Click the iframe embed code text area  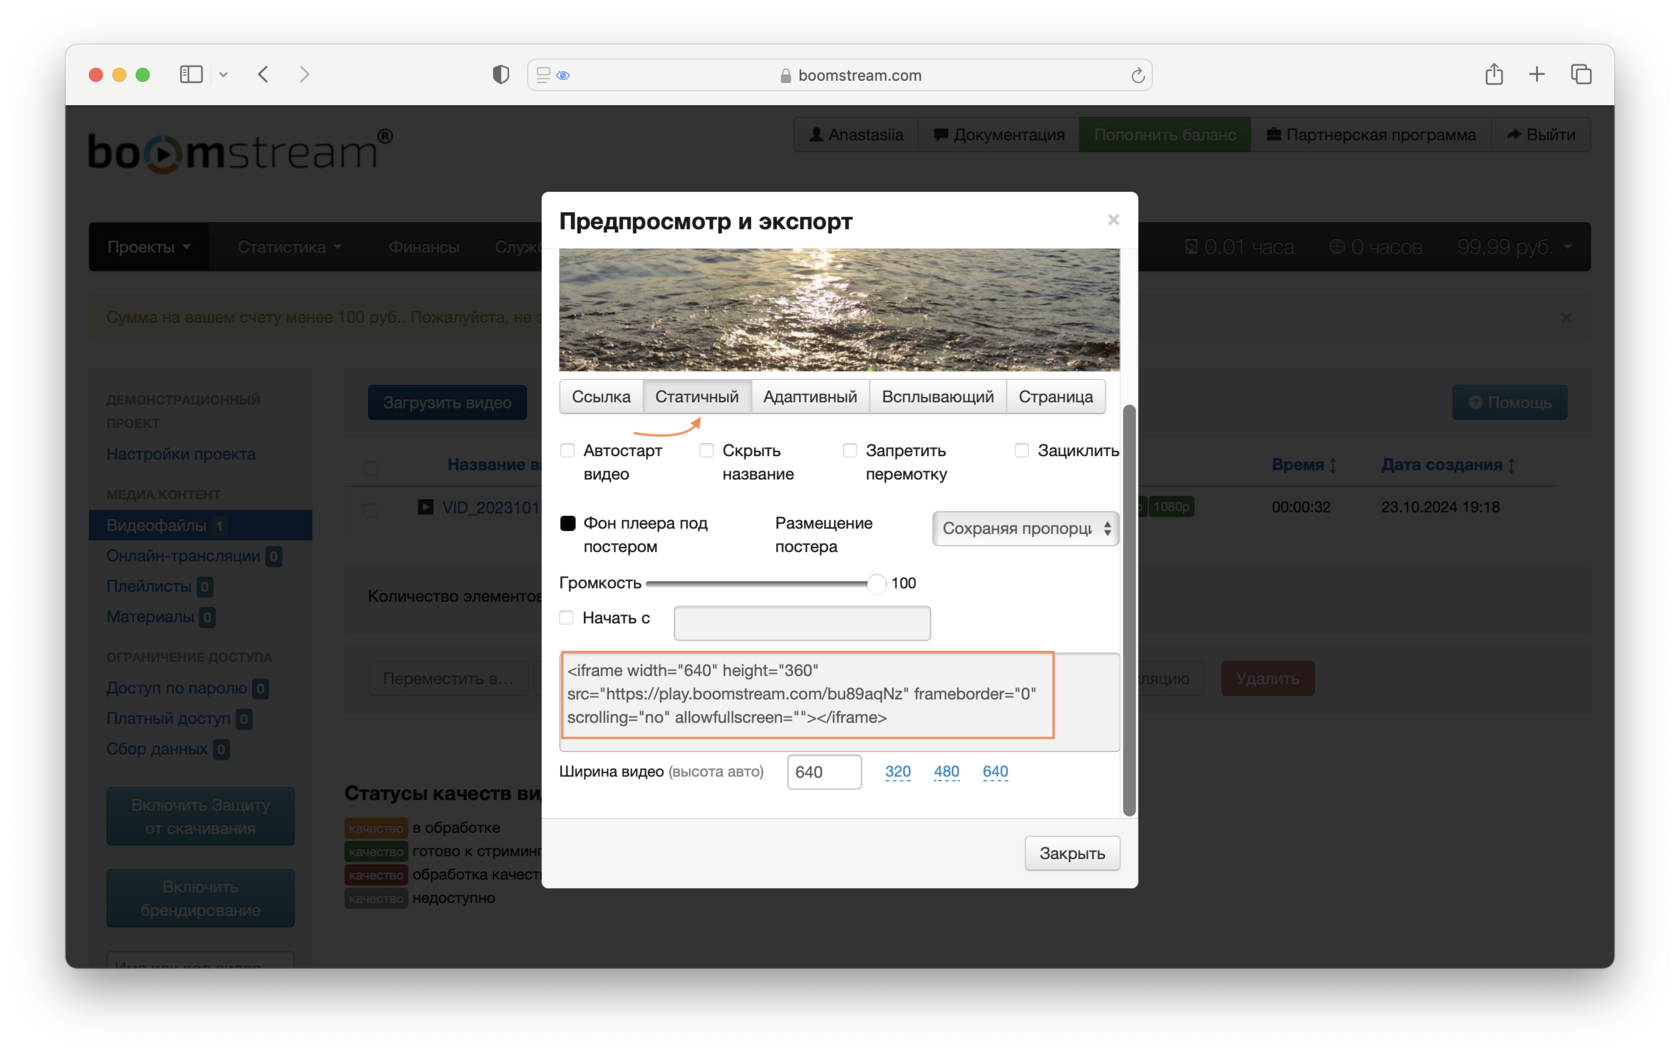click(839, 701)
